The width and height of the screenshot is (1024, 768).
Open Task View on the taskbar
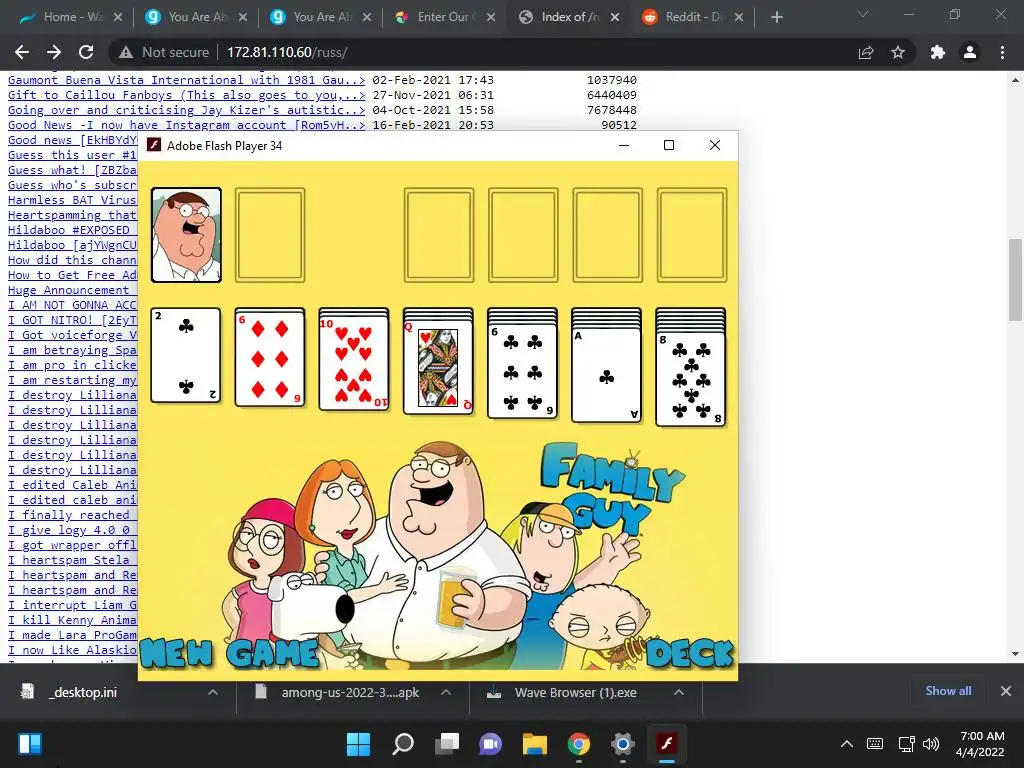447,744
